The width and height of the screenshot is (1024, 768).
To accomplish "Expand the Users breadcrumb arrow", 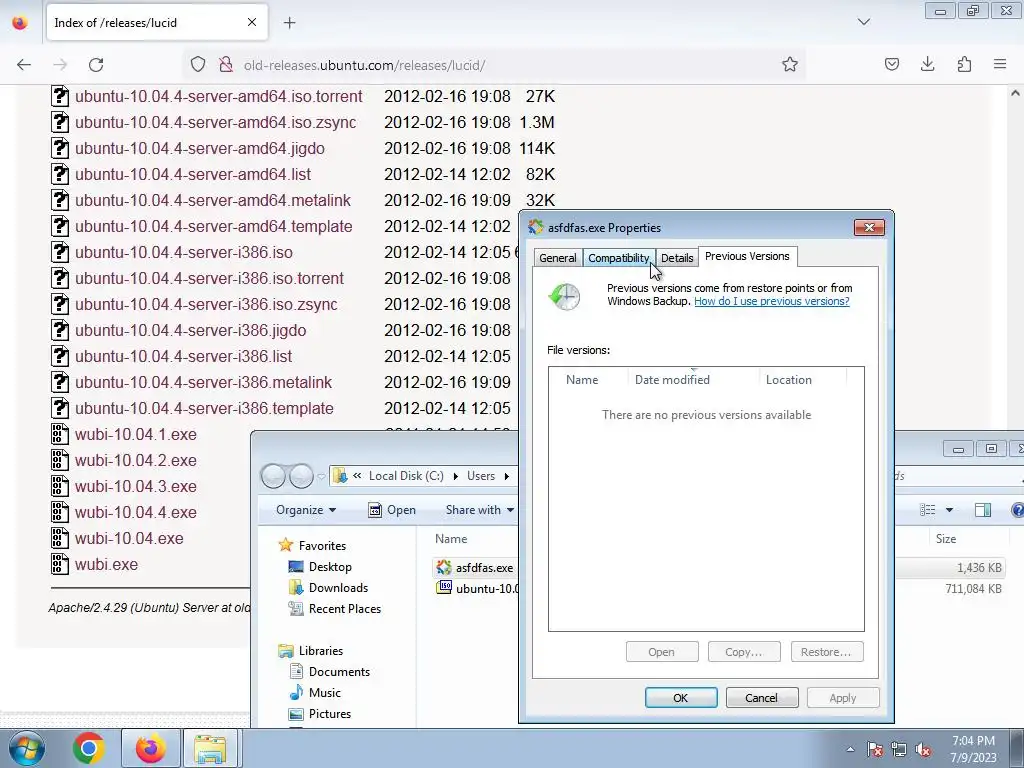I will (x=506, y=476).
